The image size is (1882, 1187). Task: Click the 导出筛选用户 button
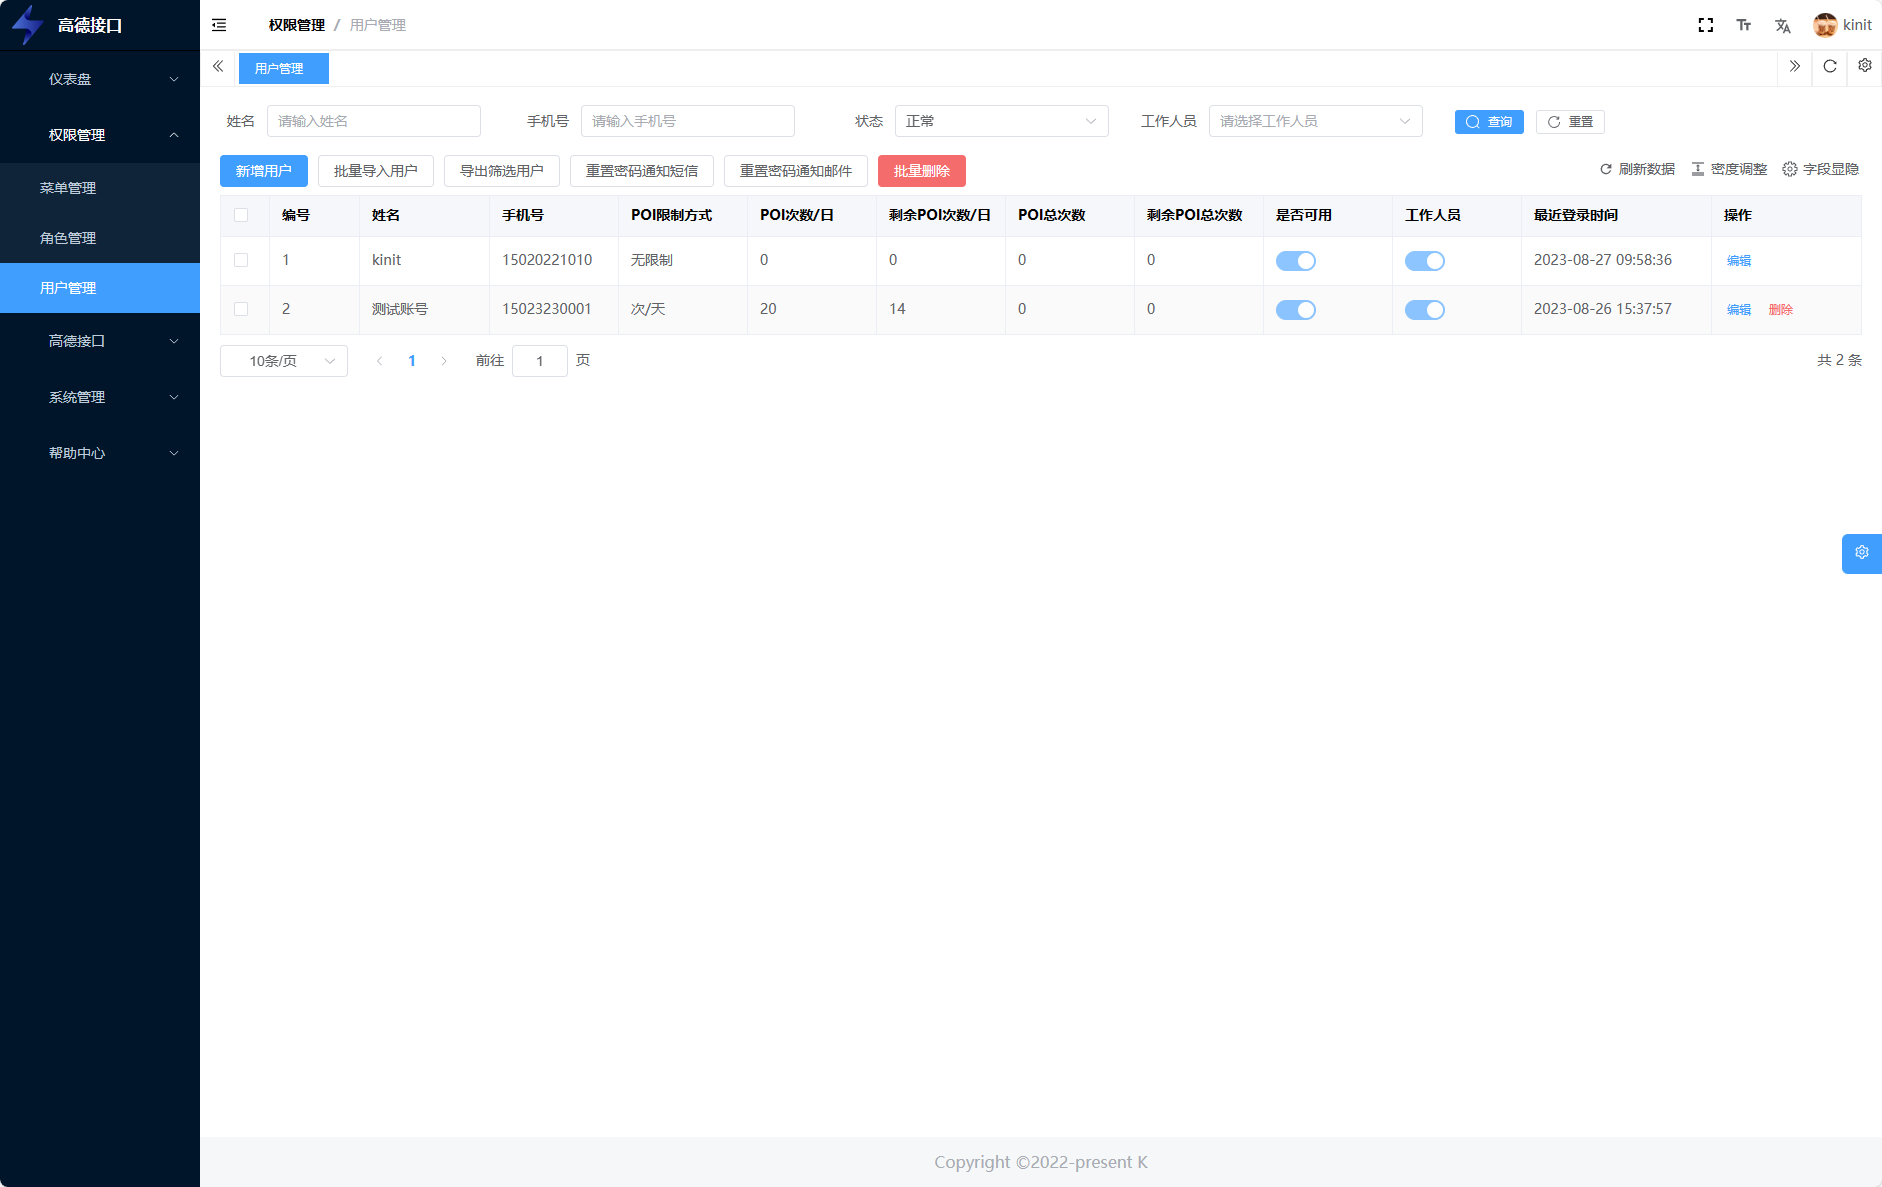pos(502,171)
